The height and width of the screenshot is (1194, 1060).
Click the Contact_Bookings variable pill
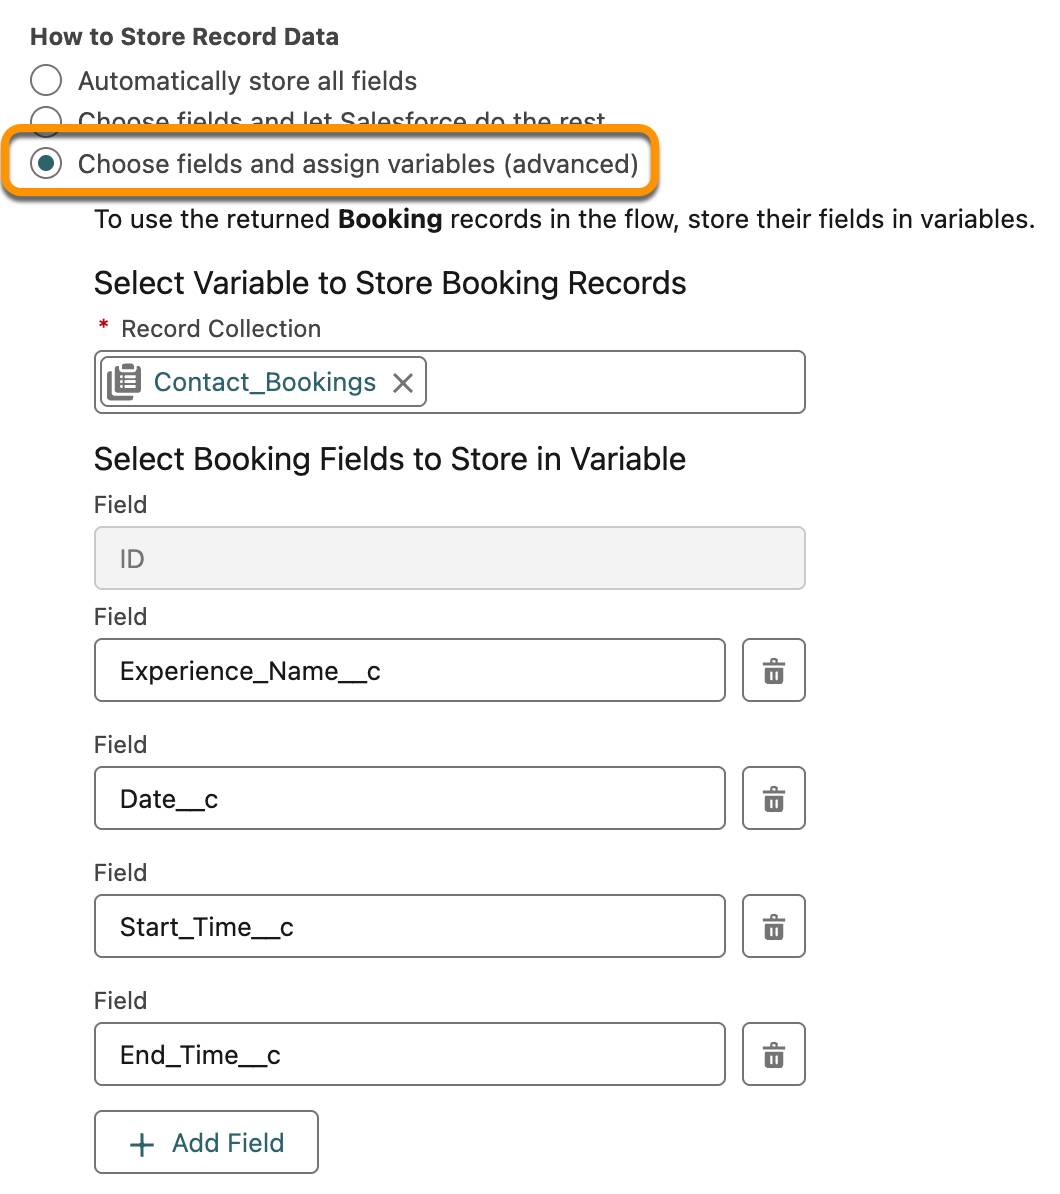pyautogui.click(x=265, y=382)
